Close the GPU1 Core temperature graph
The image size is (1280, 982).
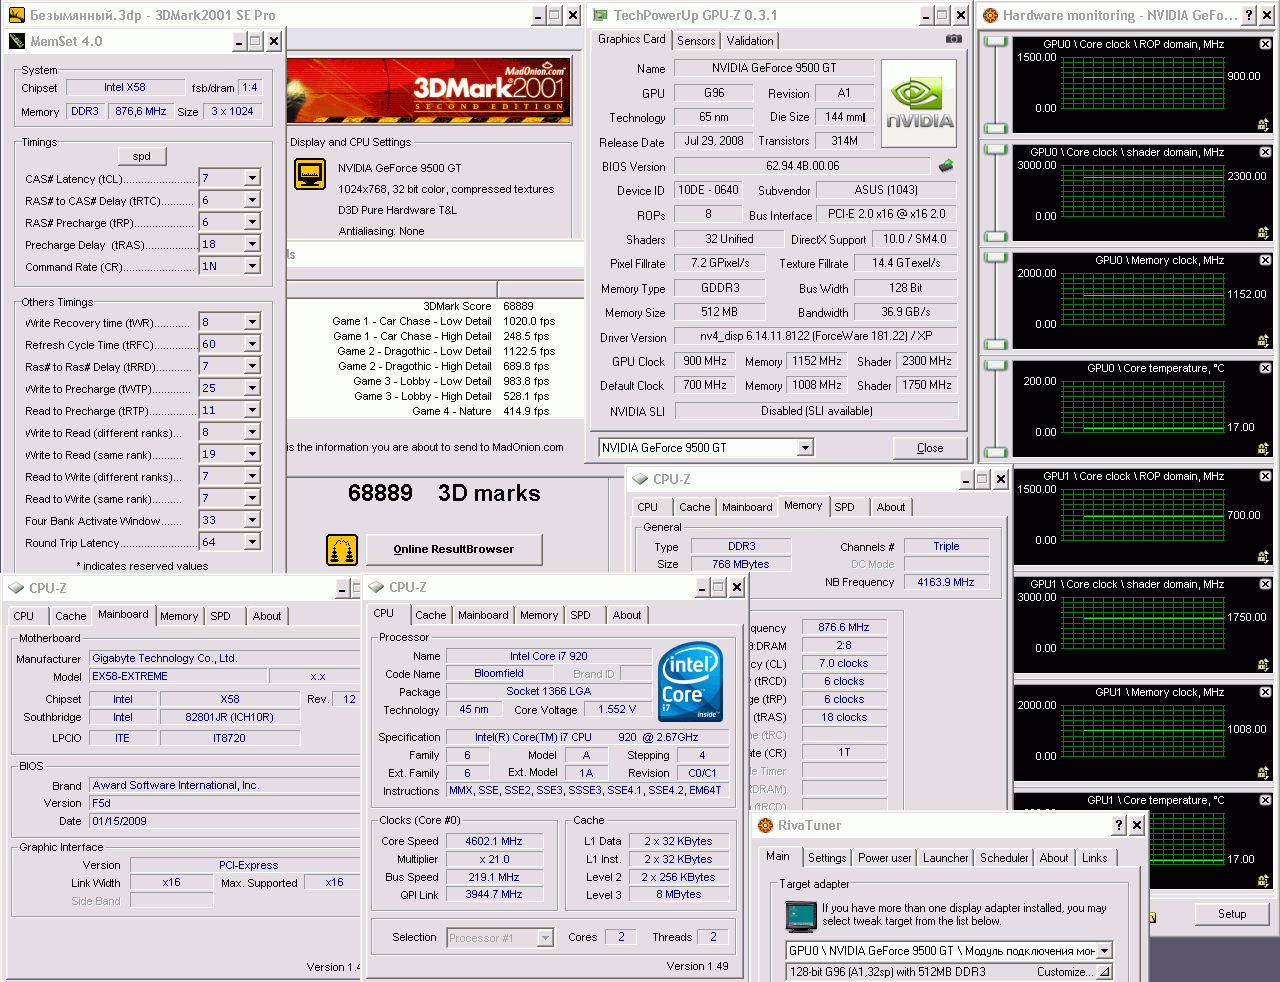point(1265,800)
